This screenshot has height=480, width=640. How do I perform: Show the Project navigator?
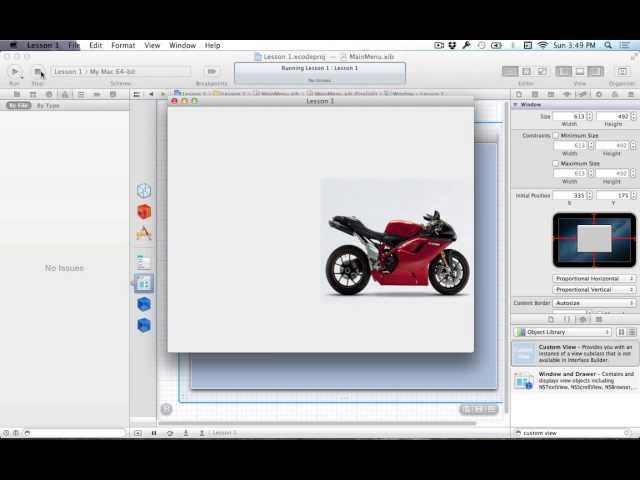[17, 94]
